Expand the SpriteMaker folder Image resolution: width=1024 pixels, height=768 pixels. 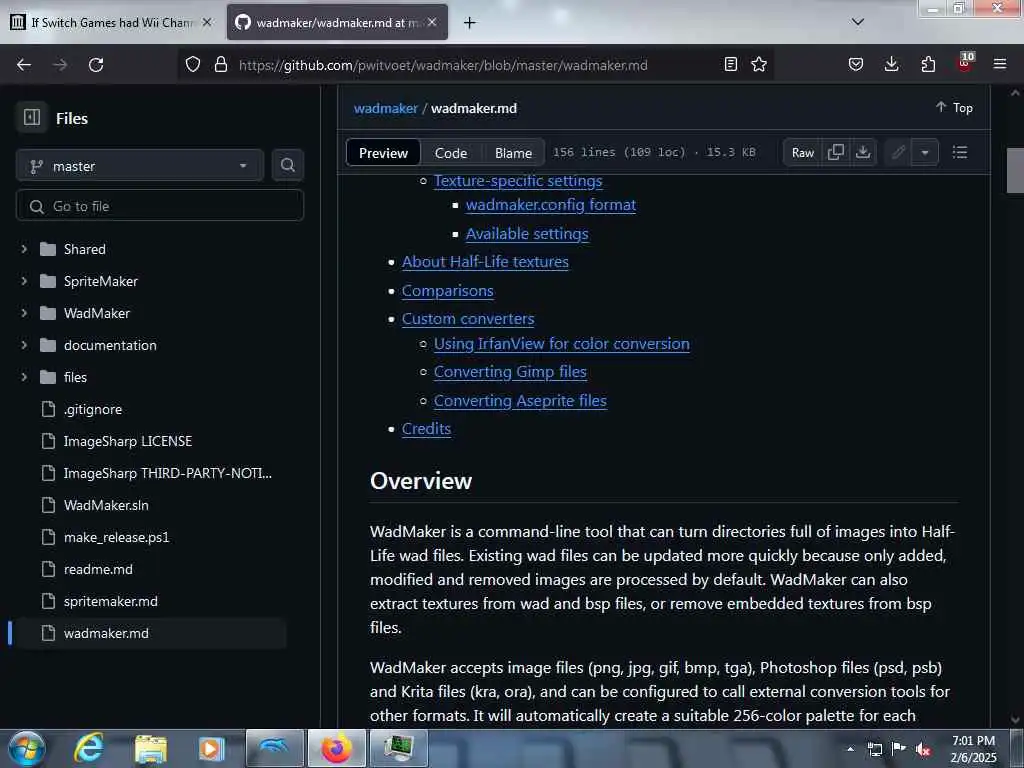tap(24, 281)
